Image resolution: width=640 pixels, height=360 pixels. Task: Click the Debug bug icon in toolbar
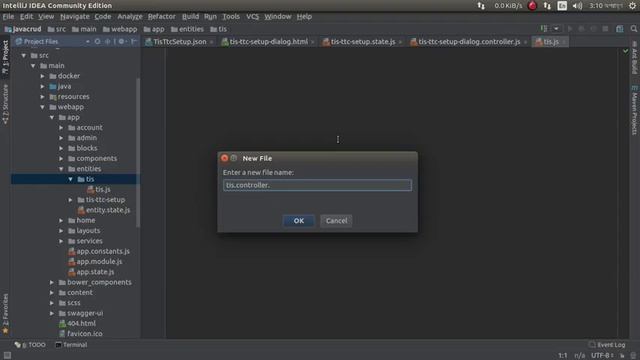tap(581, 29)
